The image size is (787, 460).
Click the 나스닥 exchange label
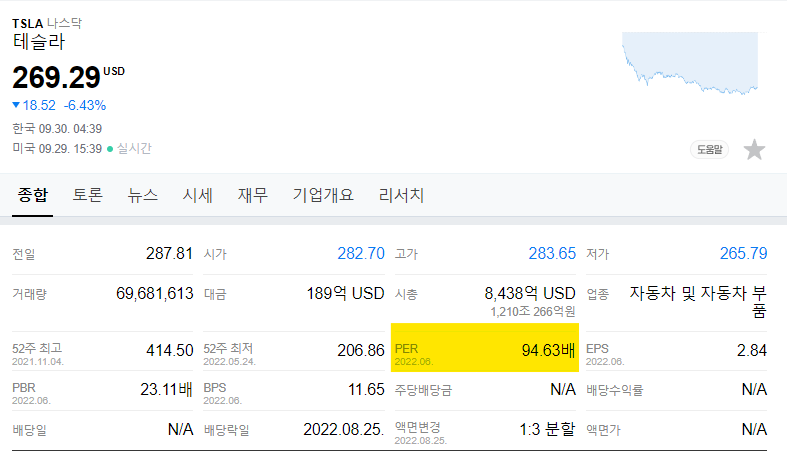point(64,24)
